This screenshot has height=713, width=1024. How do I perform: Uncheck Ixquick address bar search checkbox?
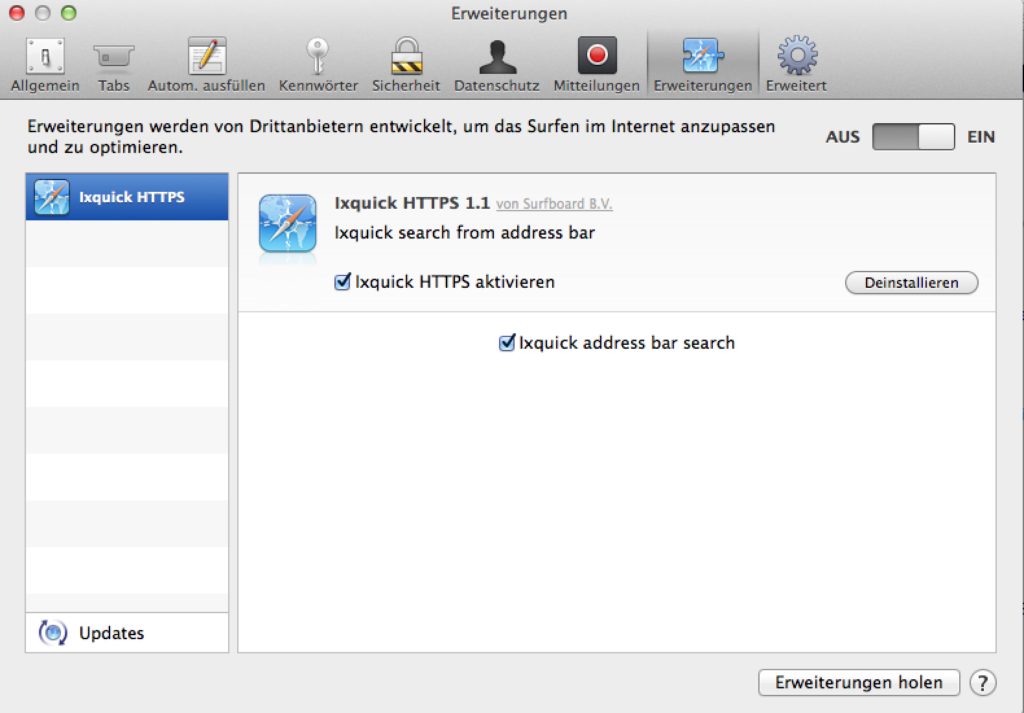507,343
